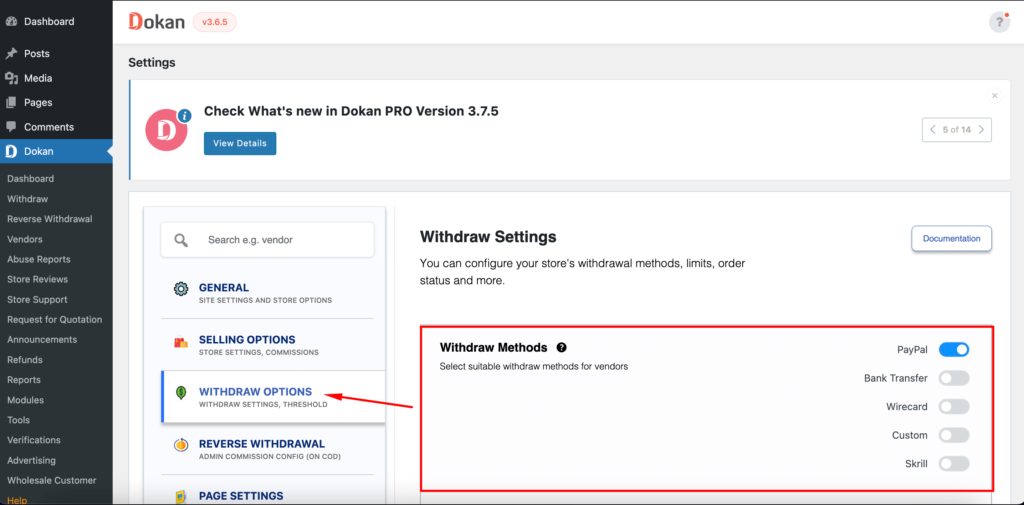Click the Dokan logo in header
This screenshot has height=505, width=1024.
point(156,22)
